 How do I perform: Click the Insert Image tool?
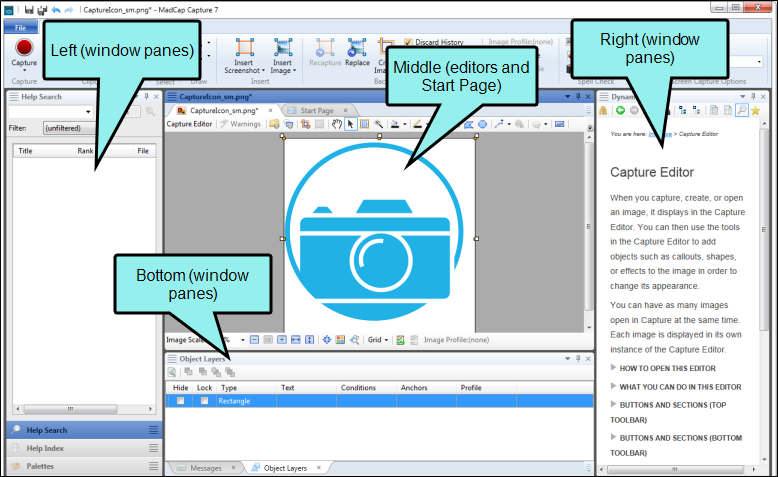pyautogui.click(x=283, y=56)
